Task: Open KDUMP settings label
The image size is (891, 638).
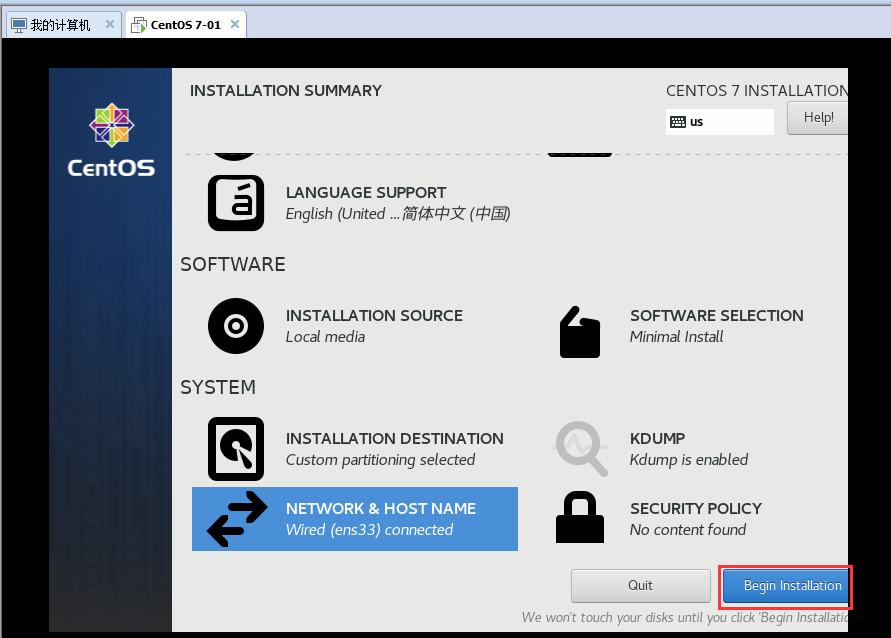Action: 657,439
